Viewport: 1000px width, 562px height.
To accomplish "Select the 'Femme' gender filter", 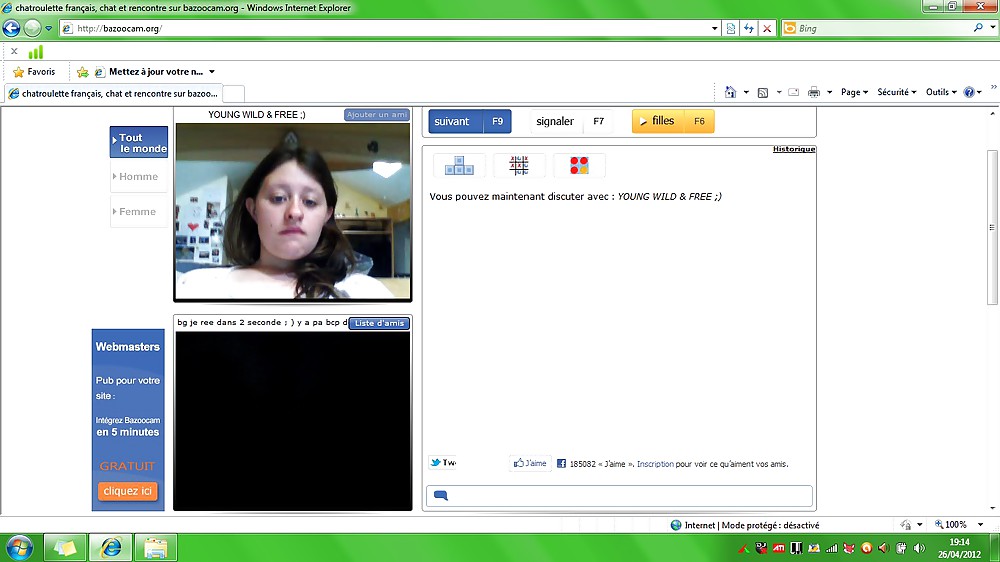I will (x=138, y=212).
